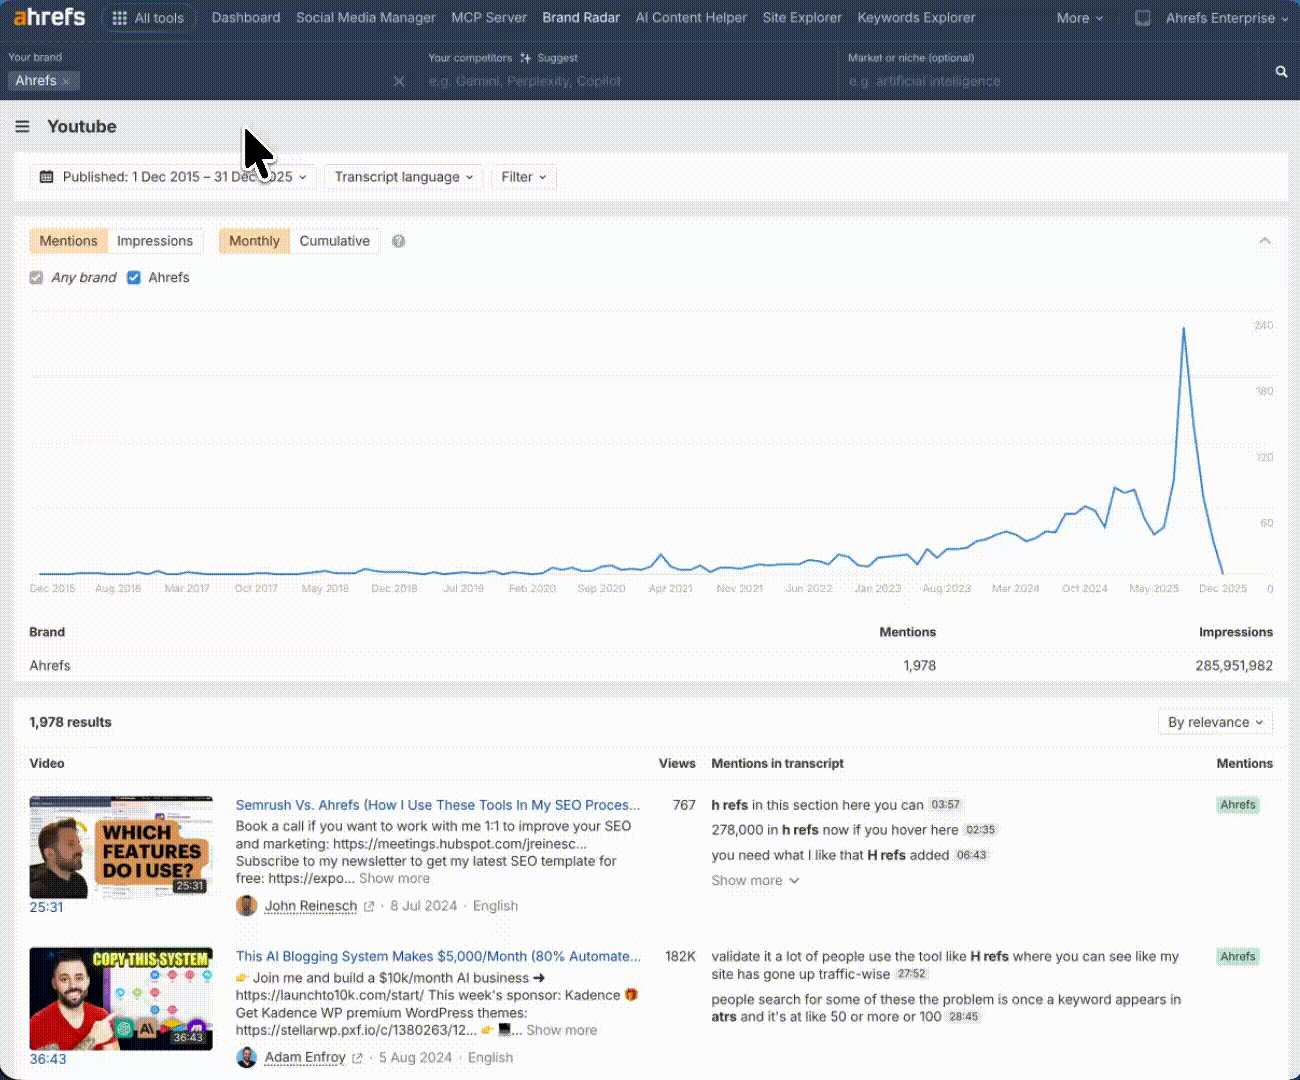The width and height of the screenshot is (1300, 1080).
Task: Collapse the chart panel using the chevron
Action: [x=1264, y=240]
